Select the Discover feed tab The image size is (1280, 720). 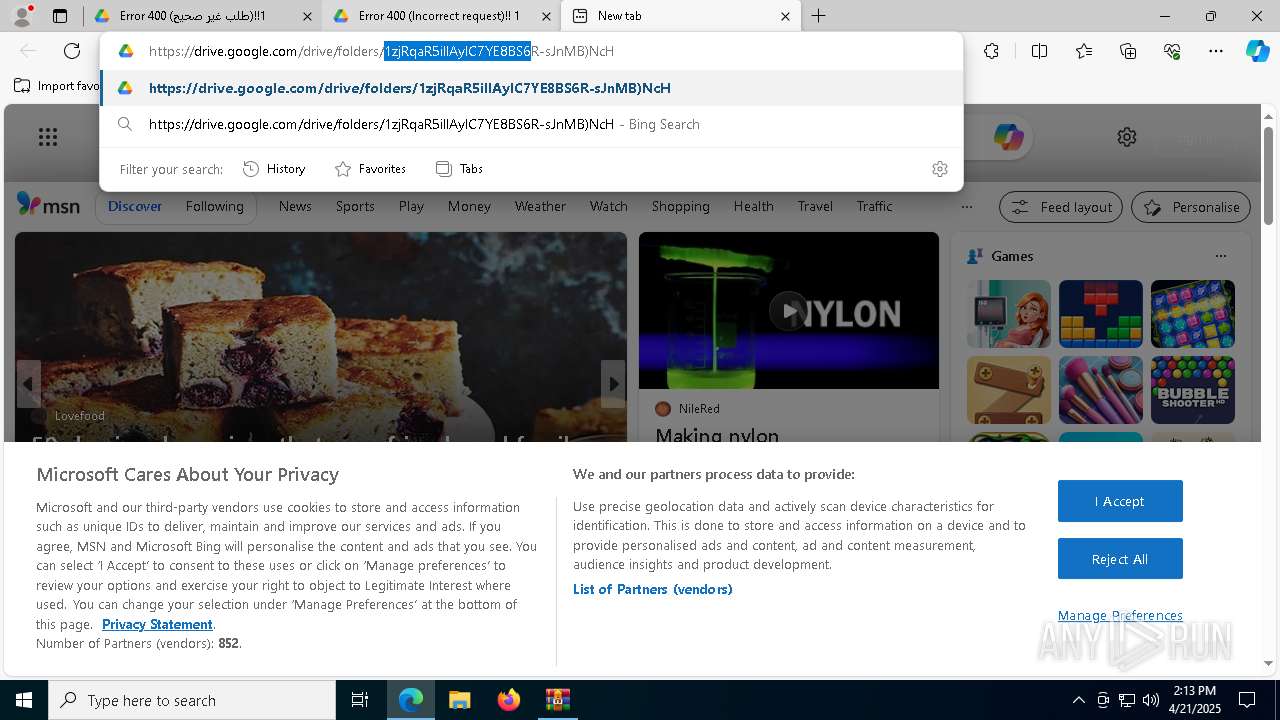135,206
